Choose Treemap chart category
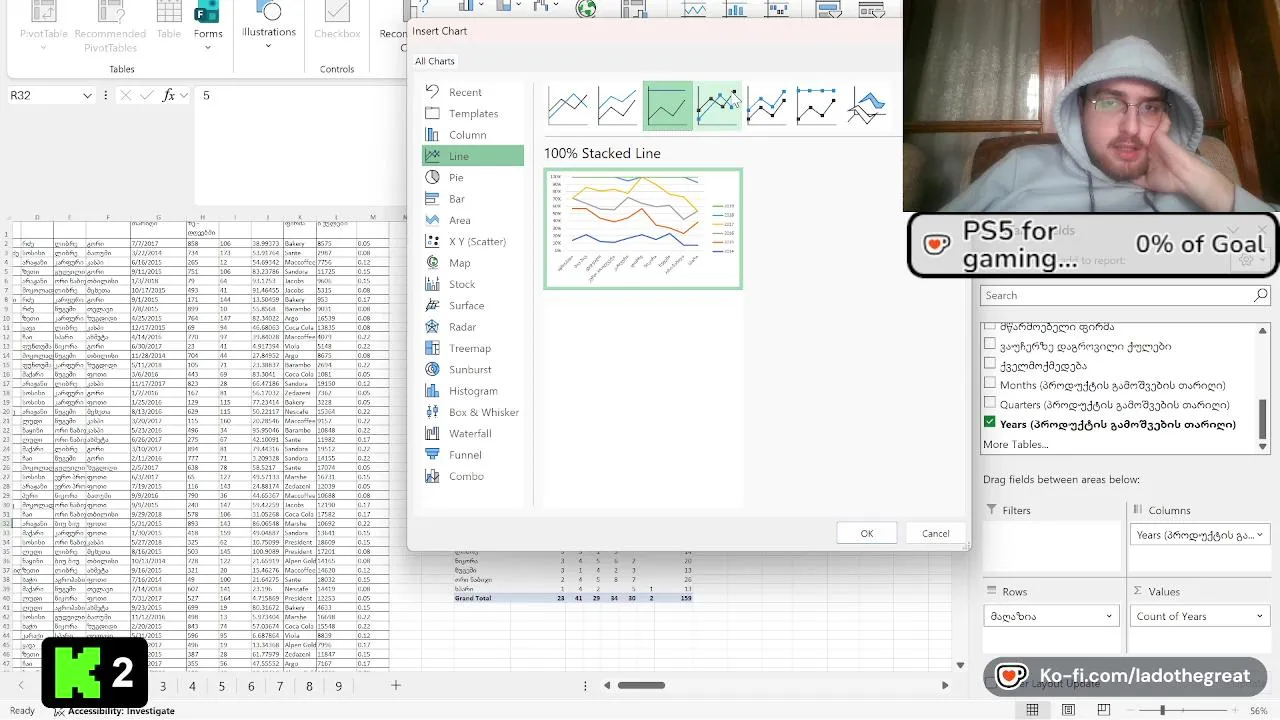The width and height of the screenshot is (1280, 720). click(469, 348)
